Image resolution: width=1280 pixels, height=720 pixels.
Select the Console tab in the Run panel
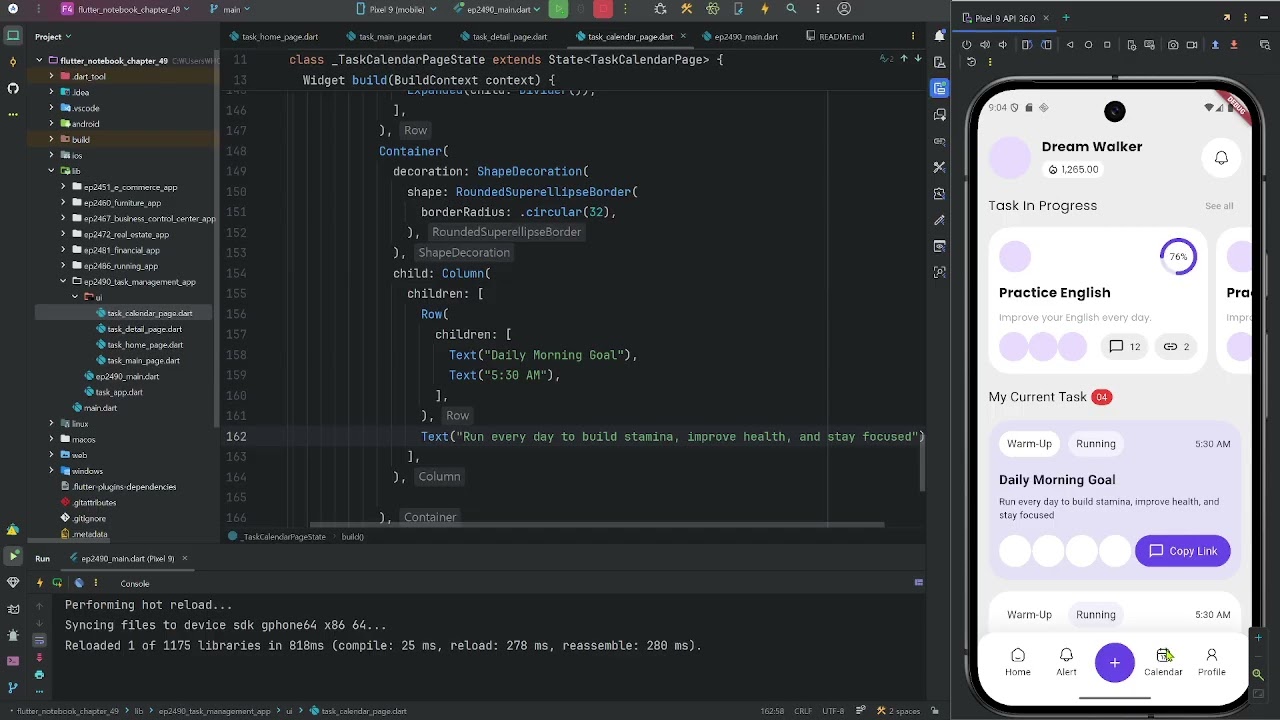(134, 583)
